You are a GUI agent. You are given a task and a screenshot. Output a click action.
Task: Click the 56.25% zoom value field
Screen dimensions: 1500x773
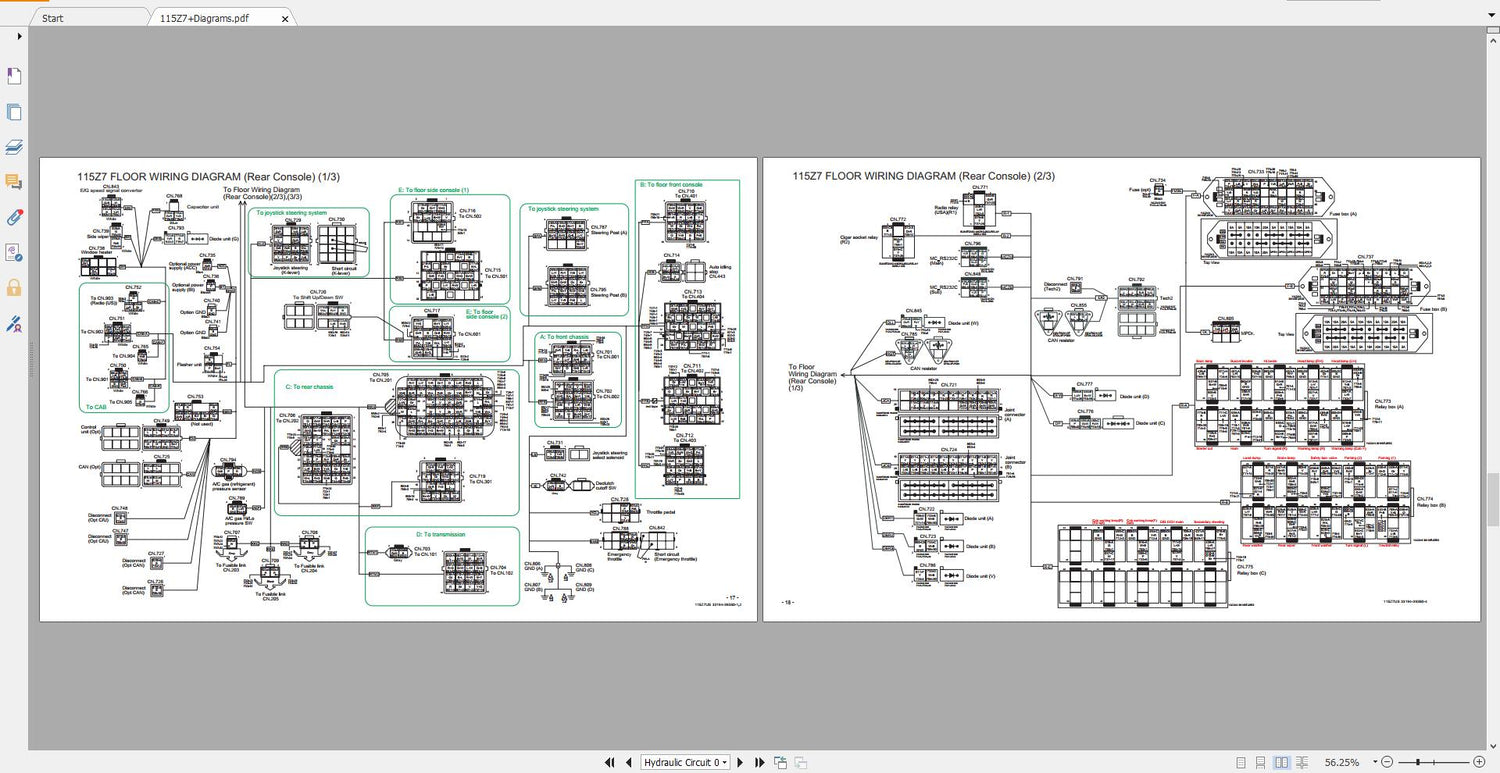[1341, 762]
